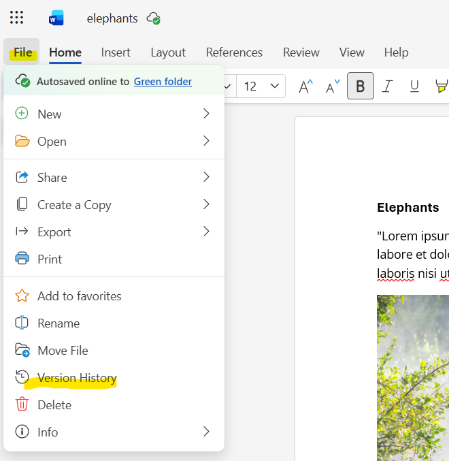Select New from the File menu
The image size is (449, 461).
point(114,114)
